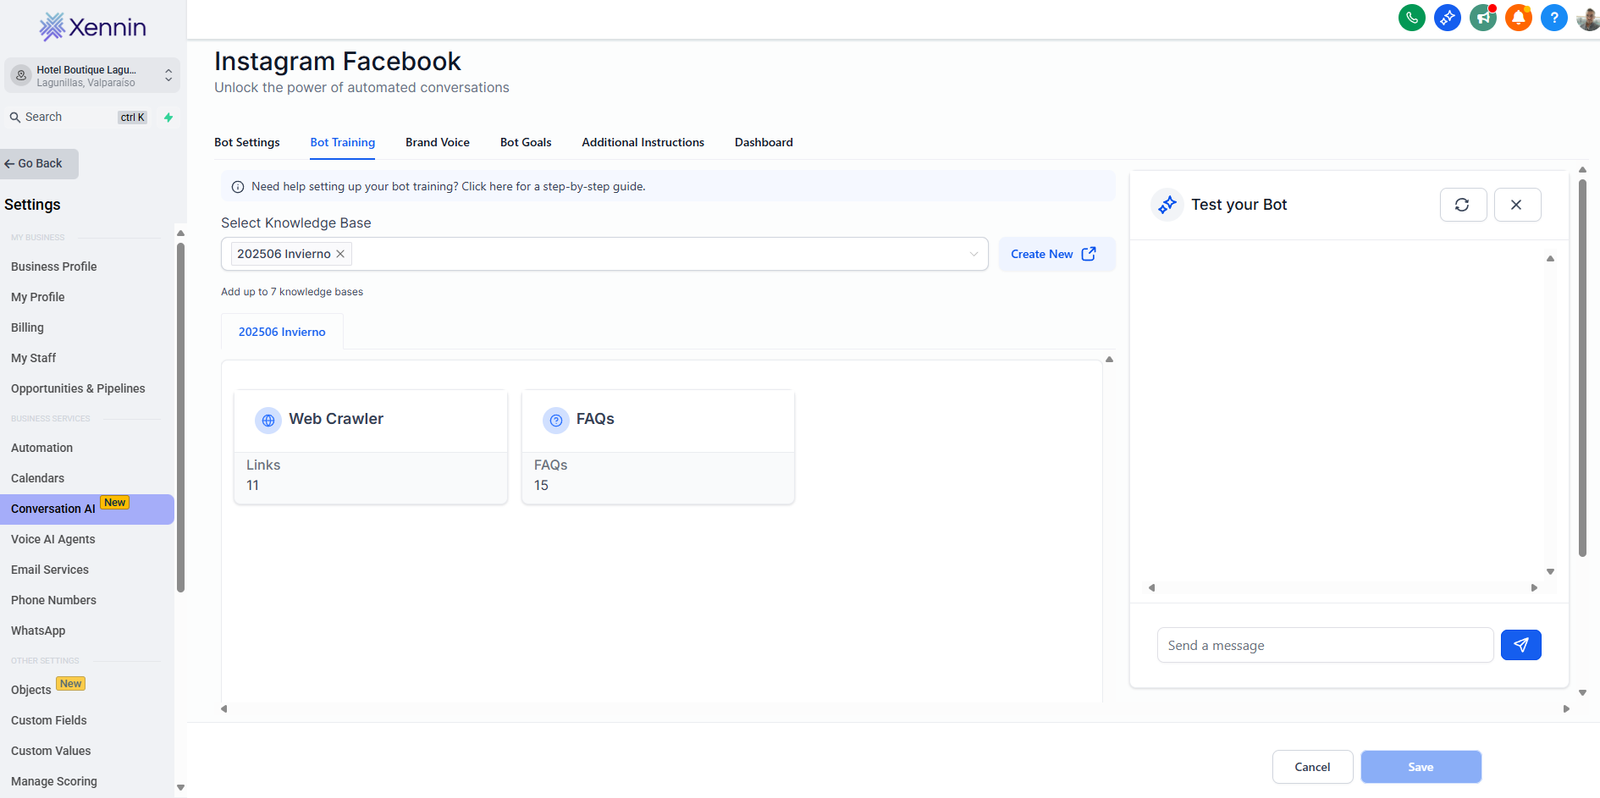Click the Create New knowledge base button
Screen dimensions: 1600x798
click(x=1055, y=254)
